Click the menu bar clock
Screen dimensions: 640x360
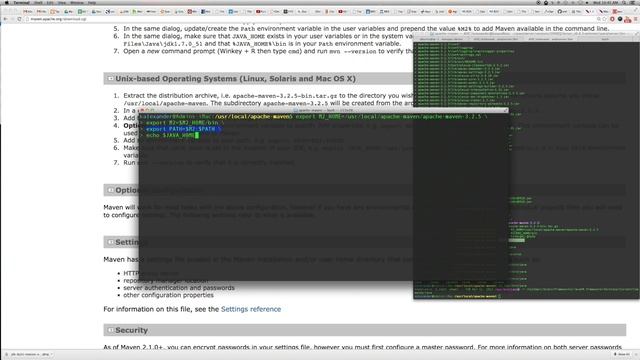pyautogui.click(x=605, y=2)
